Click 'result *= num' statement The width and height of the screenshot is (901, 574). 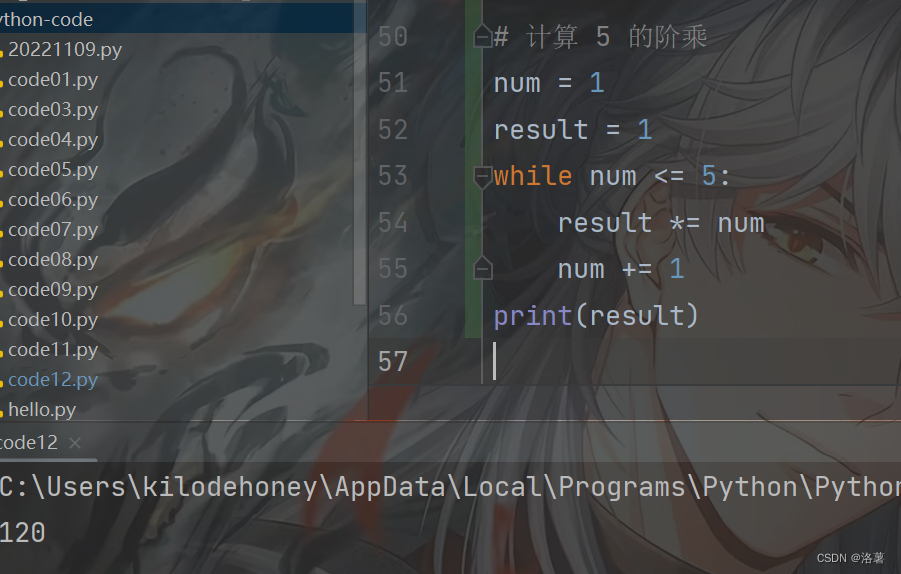click(x=661, y=223)
